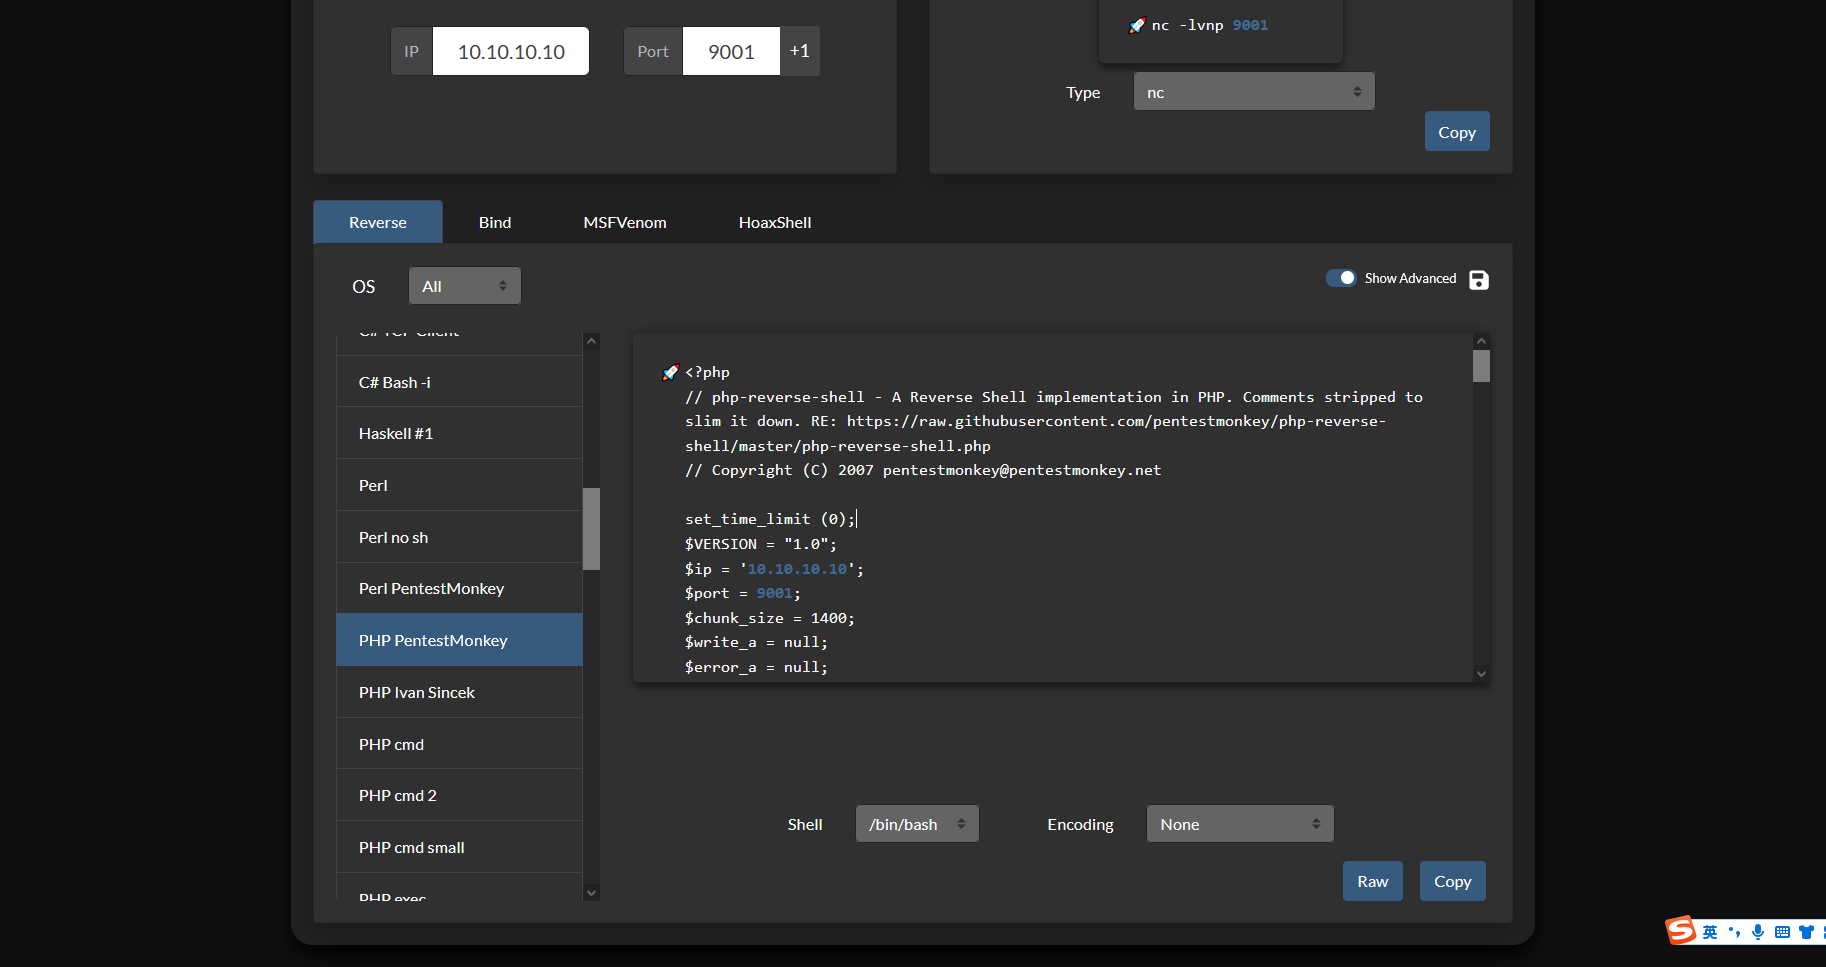The height and width of the screenshot is (967, 1826).
Task: Select the PHP cmd 2 payload
Action: (x=459, y=795)
